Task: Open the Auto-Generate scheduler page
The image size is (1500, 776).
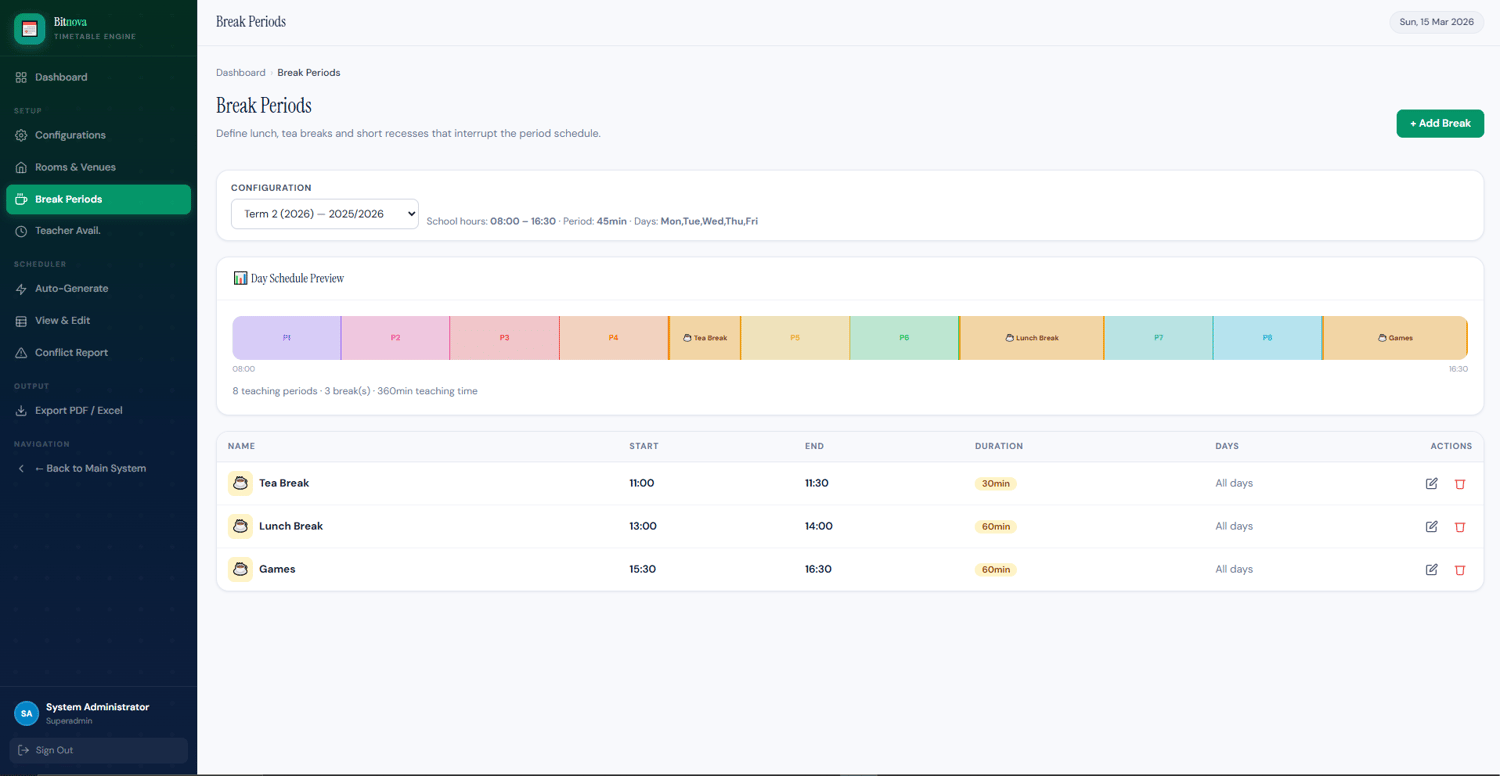Action: [x=71, y=288]
